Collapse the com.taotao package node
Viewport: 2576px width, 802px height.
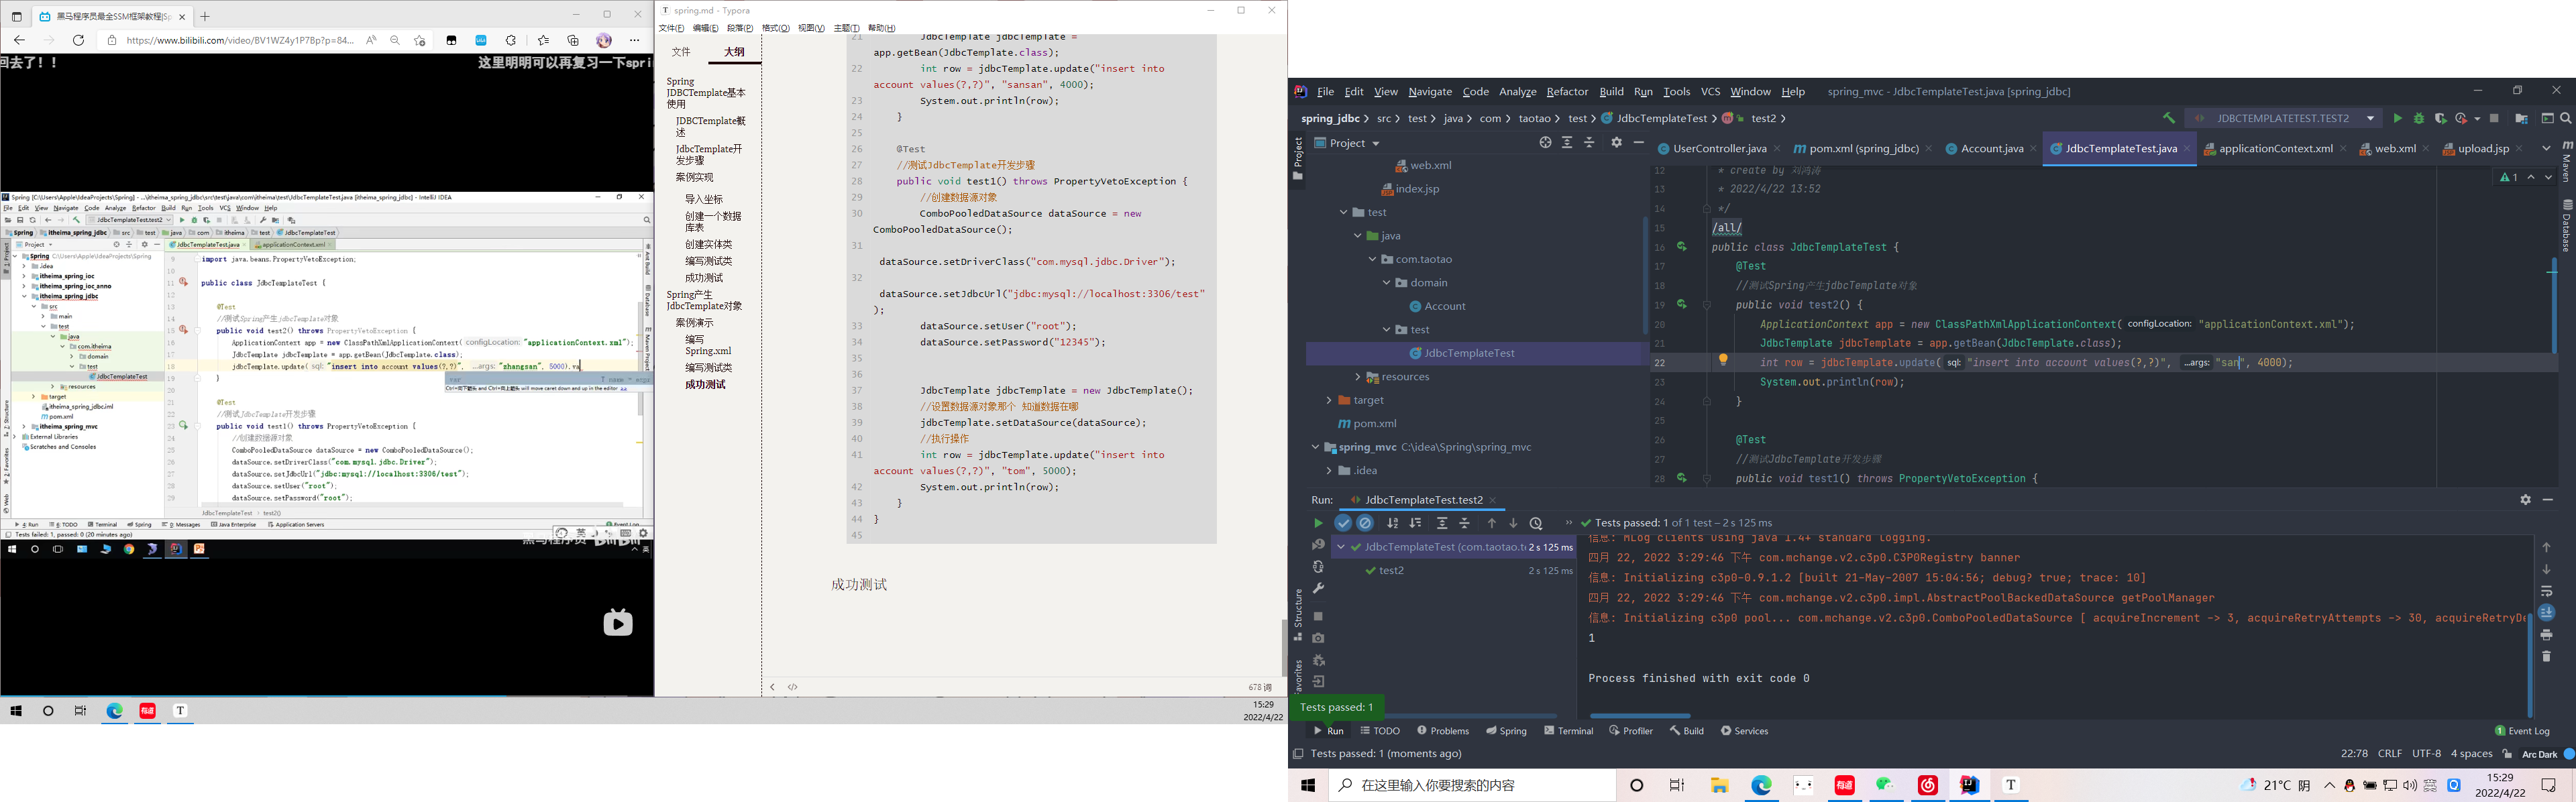(x=1372, y=260)
